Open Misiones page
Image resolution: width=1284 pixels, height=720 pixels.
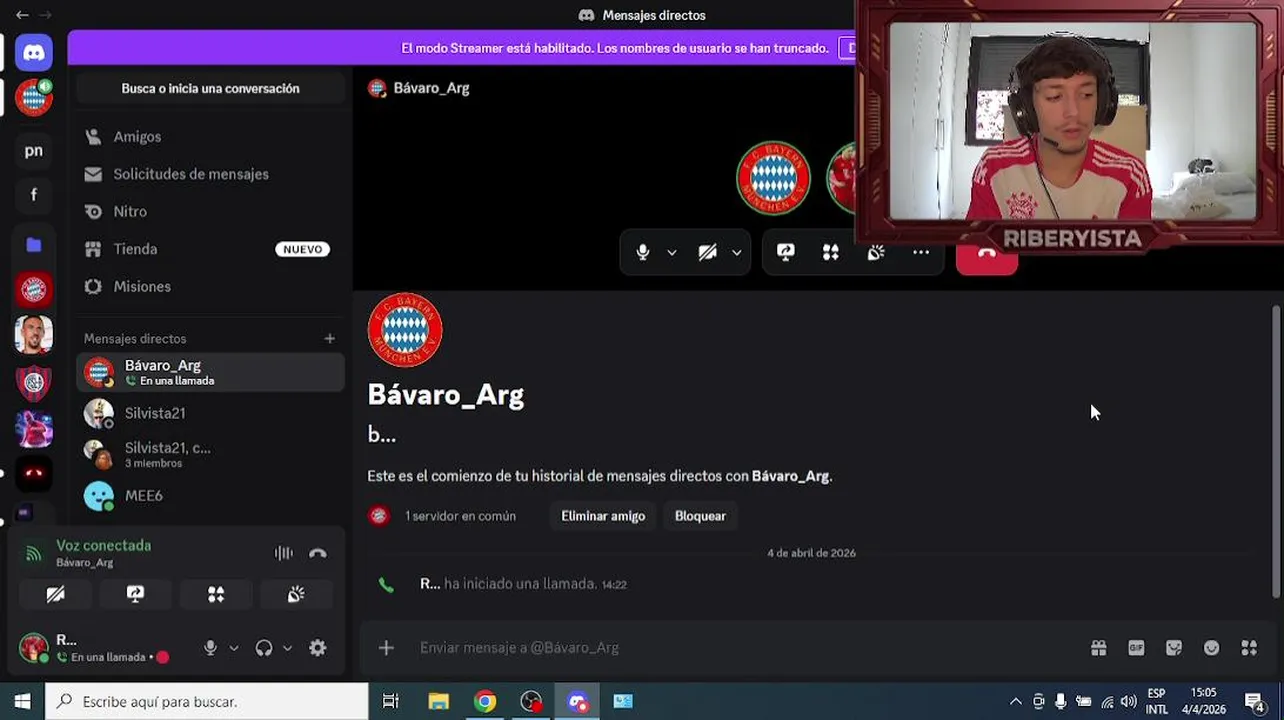click(x=210, y=287)
